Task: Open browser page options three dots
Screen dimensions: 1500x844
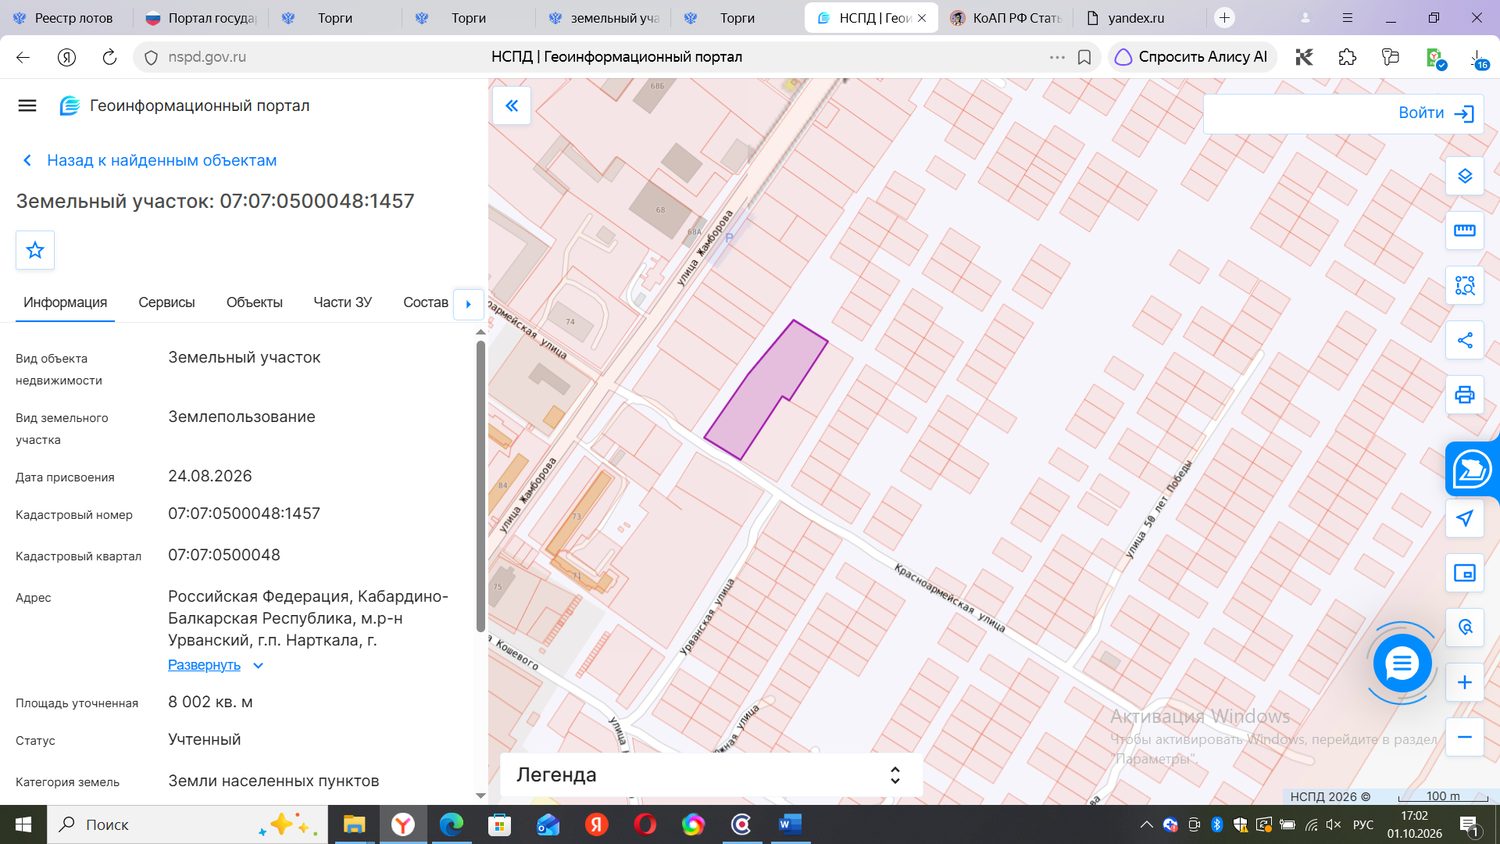Action: point(1057,57)
